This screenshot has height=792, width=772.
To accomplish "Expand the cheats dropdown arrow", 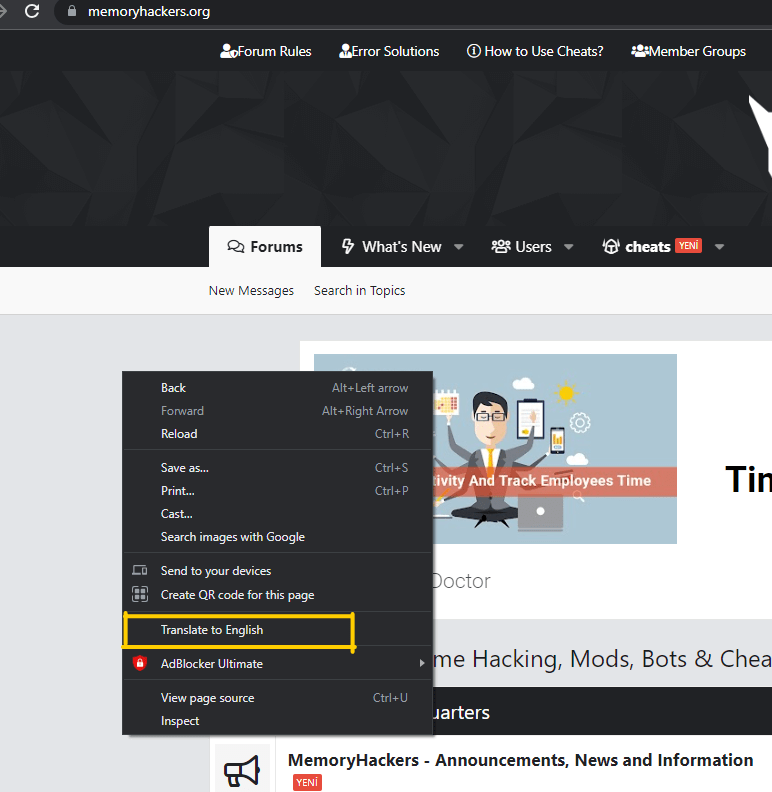I will pos(719,247).
